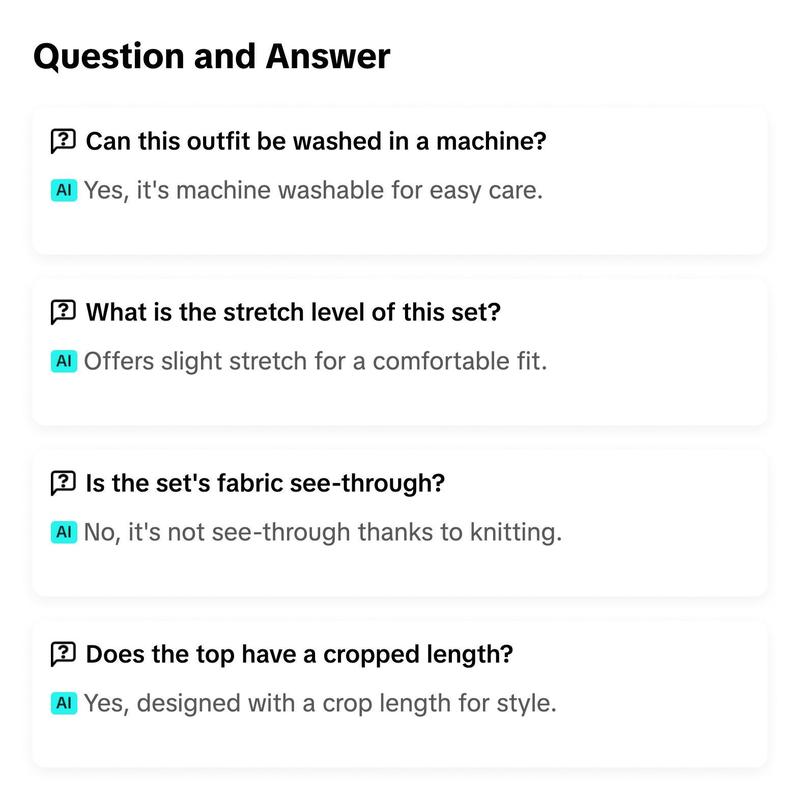Click AI badge next to crop length answer
This screenshot has height=800, width=800.
(x=64, y=703)
